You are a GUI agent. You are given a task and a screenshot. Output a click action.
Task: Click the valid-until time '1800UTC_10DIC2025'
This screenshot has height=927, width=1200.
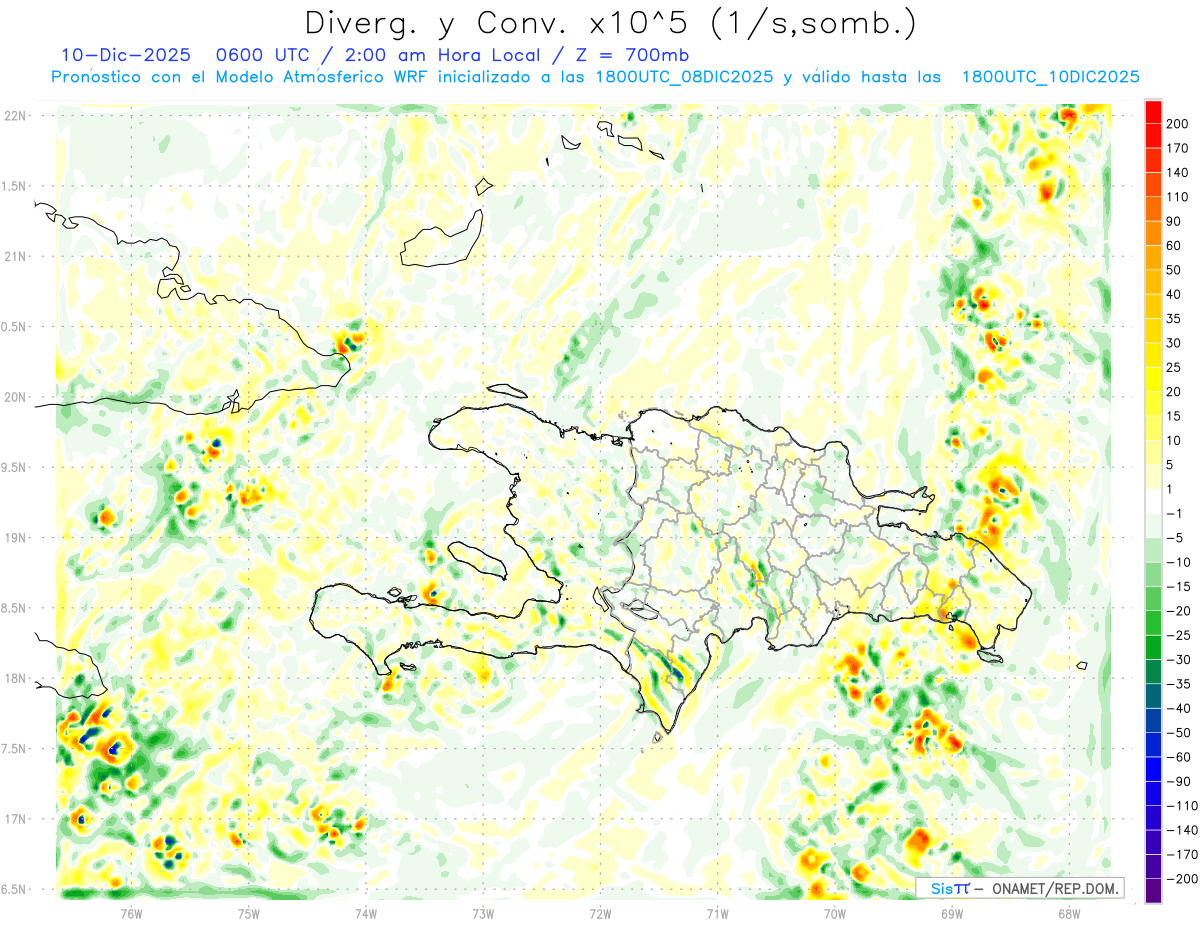1051,77
